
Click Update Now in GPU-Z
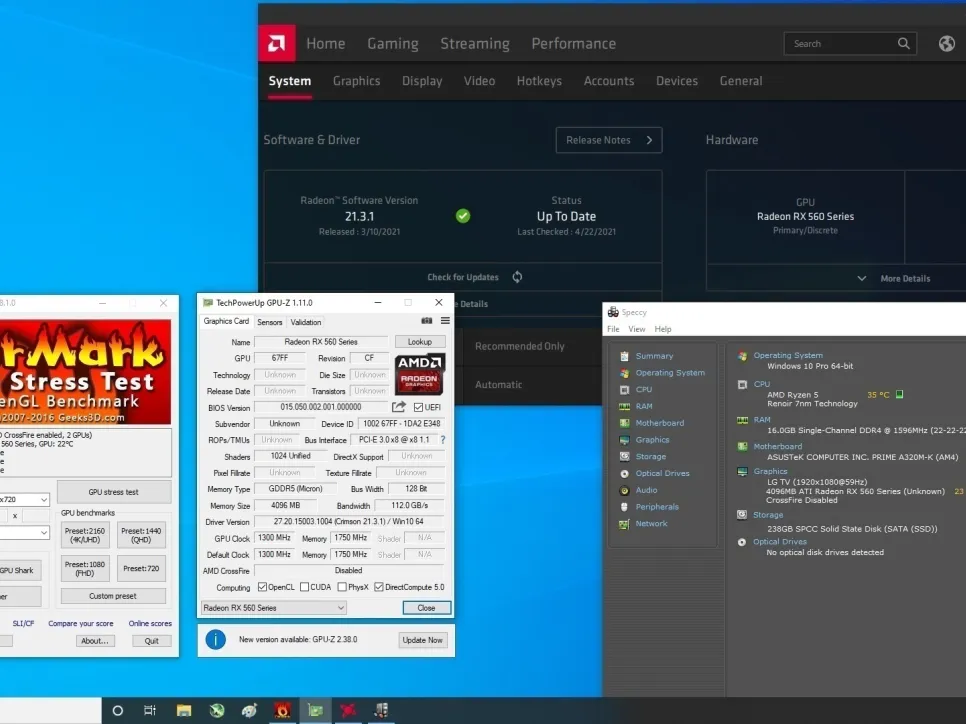(x=422, y=640)
